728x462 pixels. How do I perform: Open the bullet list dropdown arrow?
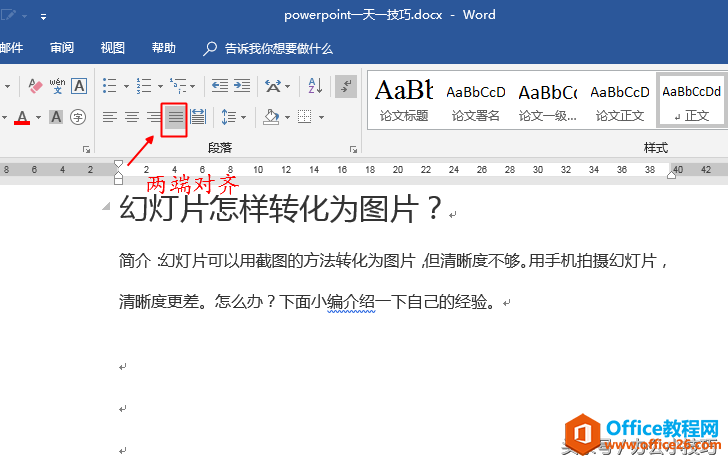tap(124, 86)
